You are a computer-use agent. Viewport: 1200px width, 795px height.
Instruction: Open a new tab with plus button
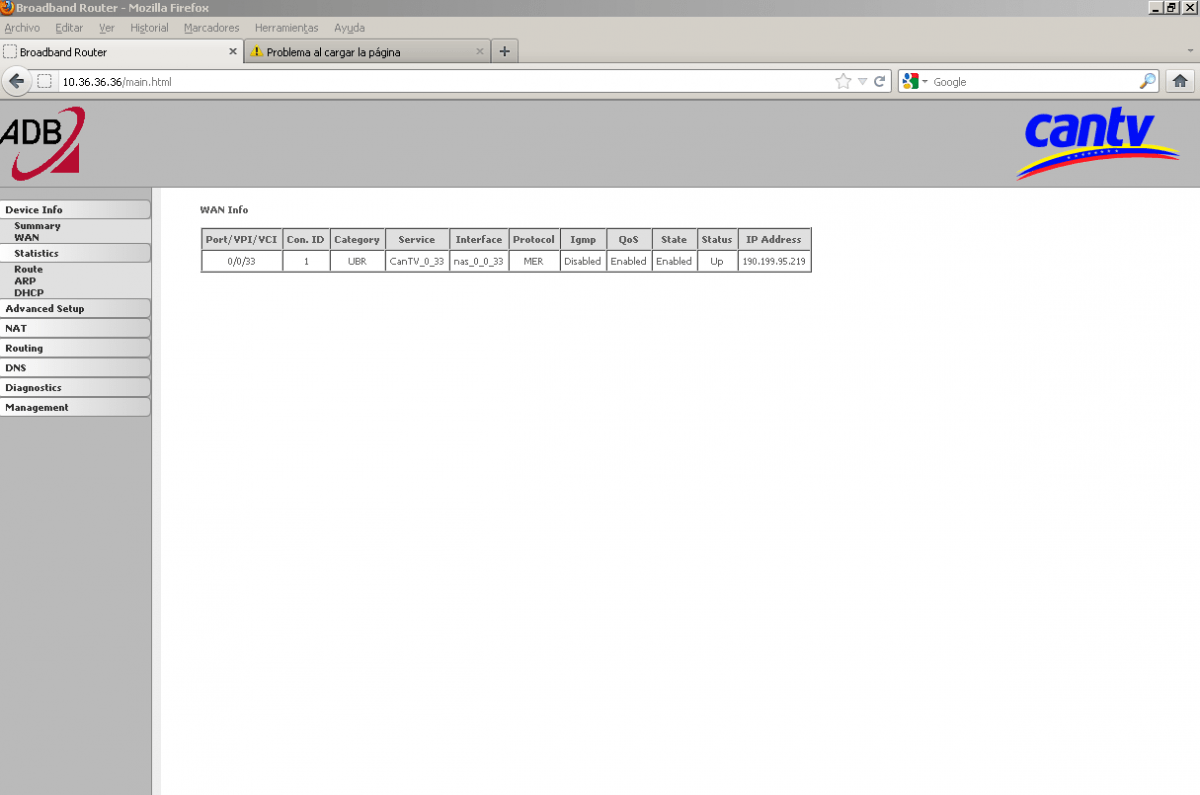[x=504, y=51]
